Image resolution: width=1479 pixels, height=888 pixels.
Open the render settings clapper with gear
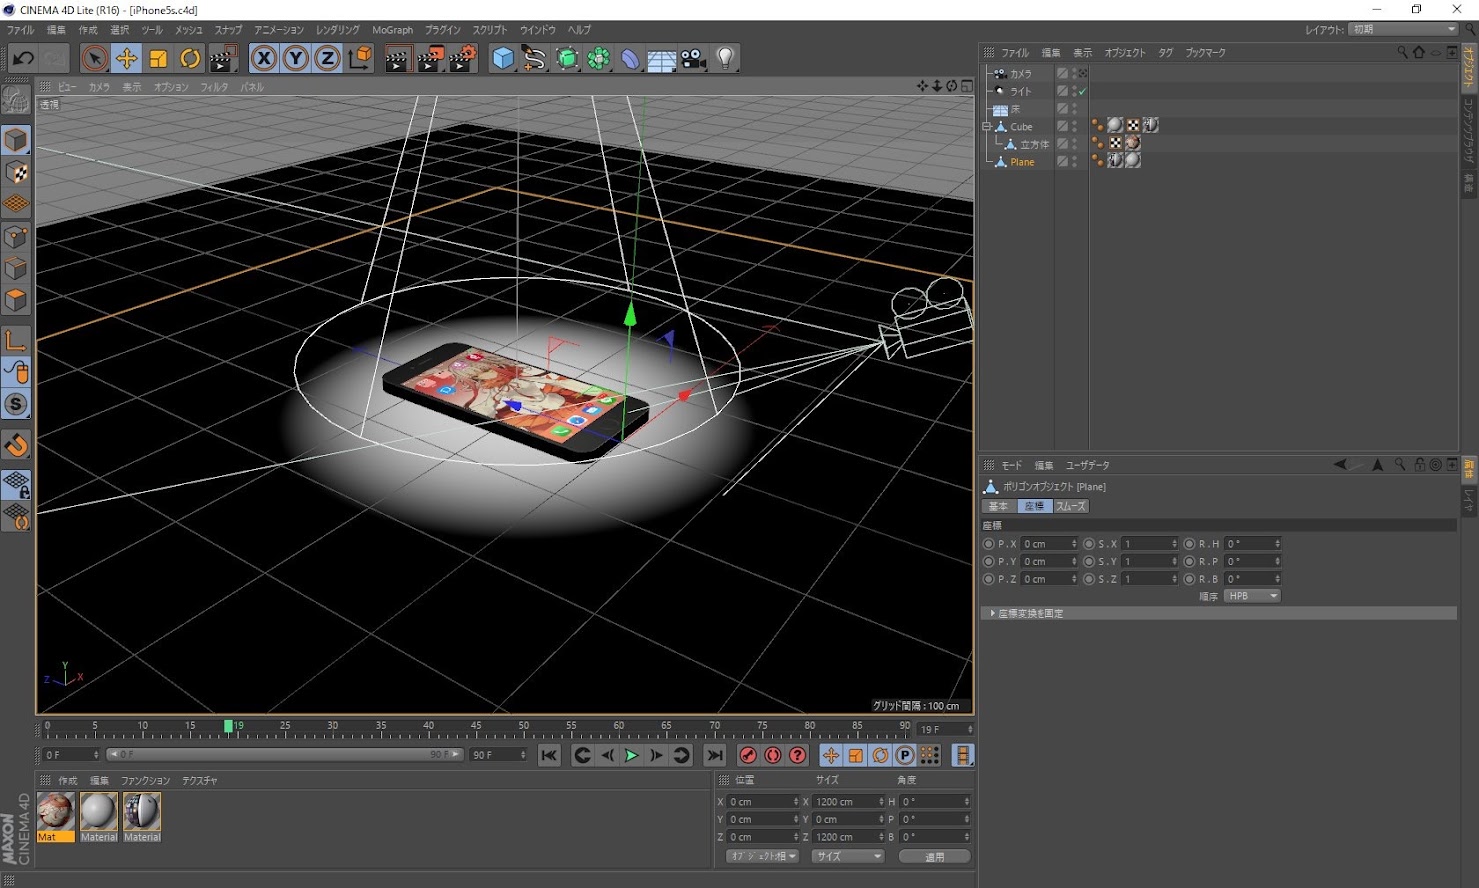pyautogui.click(x=463, y=59)
